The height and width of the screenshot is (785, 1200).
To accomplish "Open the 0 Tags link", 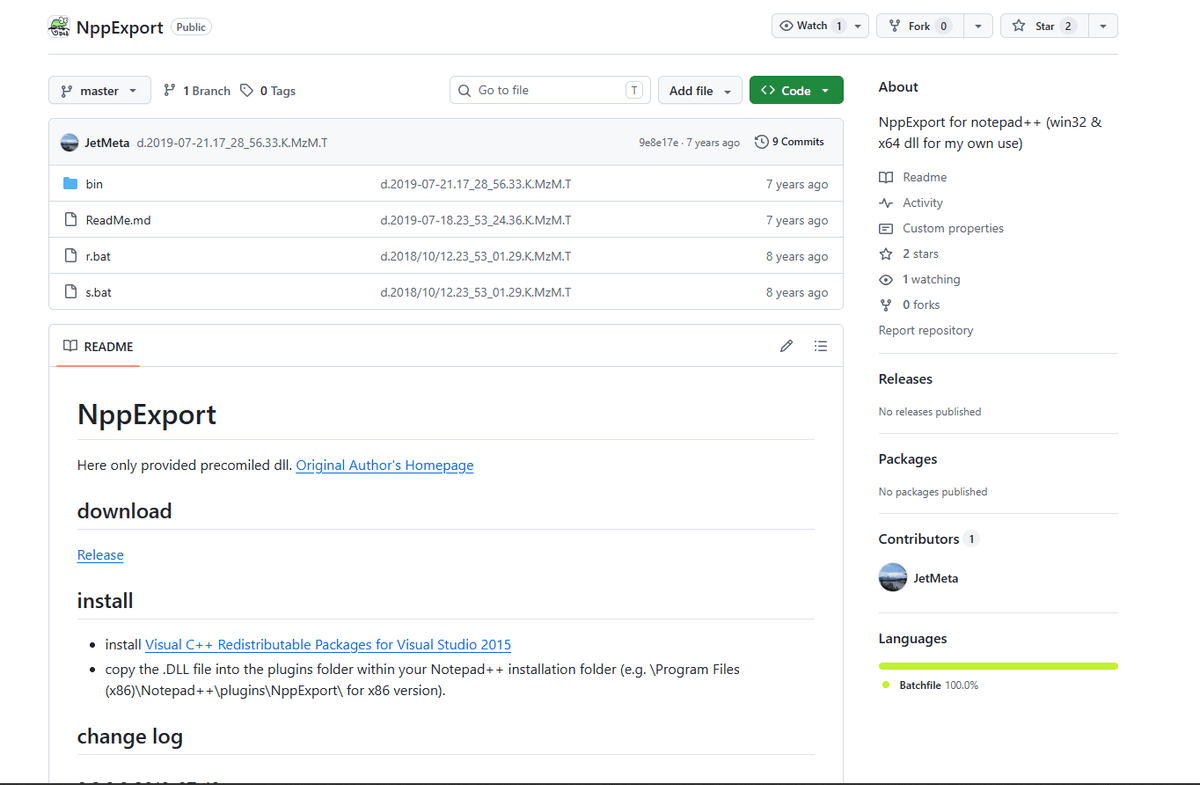I will pyautogui.click(x=268, y=90).
